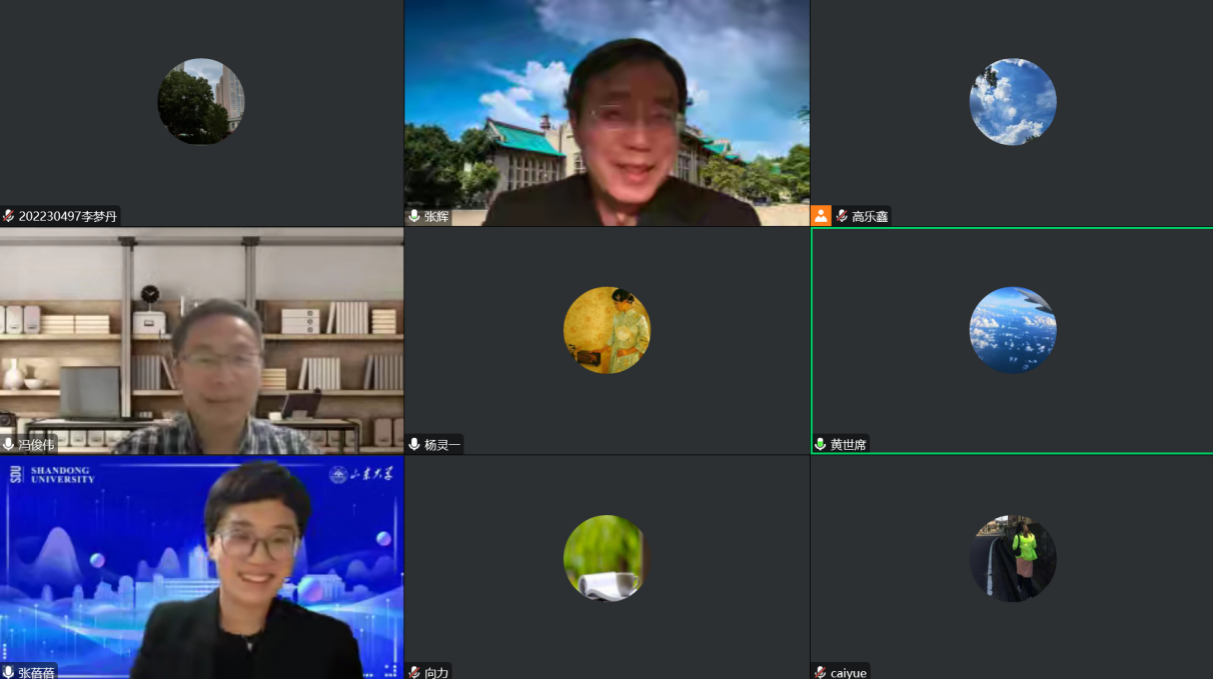1213x679 pixels.
Task: Click the caiyue name label
Action: (x=848, y=672)
